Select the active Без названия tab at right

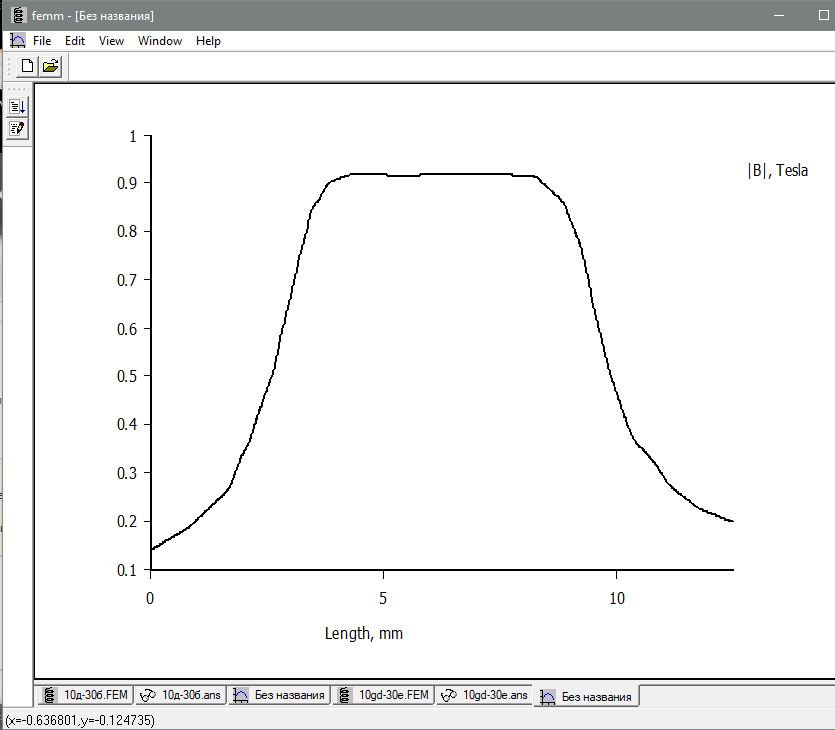(x=586, y=696)
